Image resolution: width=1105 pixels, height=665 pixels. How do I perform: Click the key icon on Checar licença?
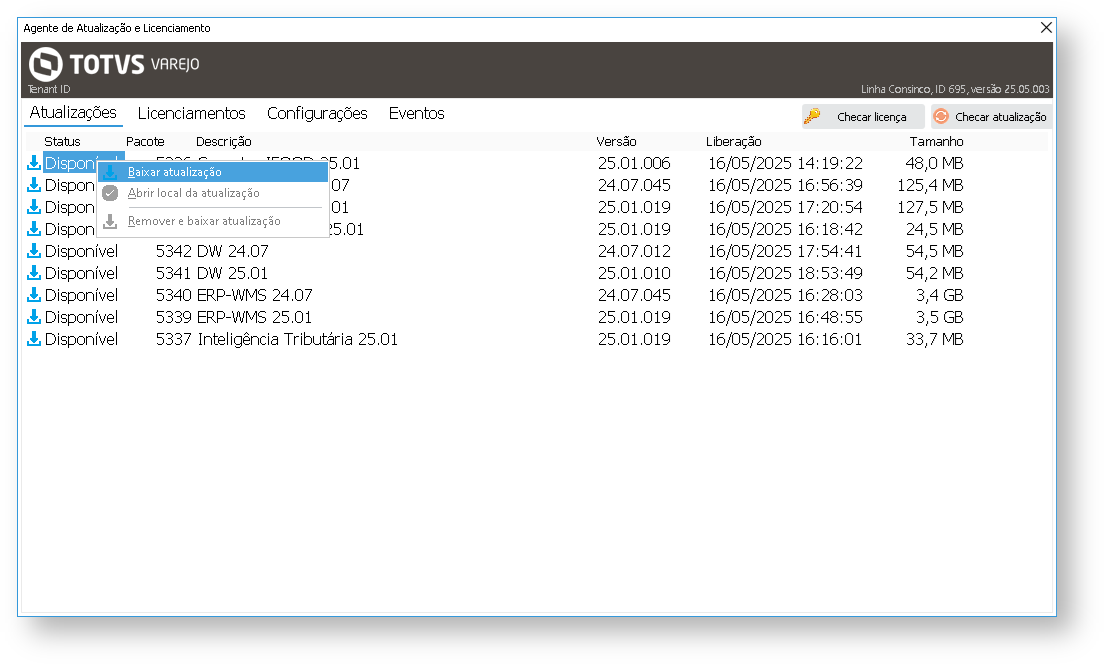[813, 116]
